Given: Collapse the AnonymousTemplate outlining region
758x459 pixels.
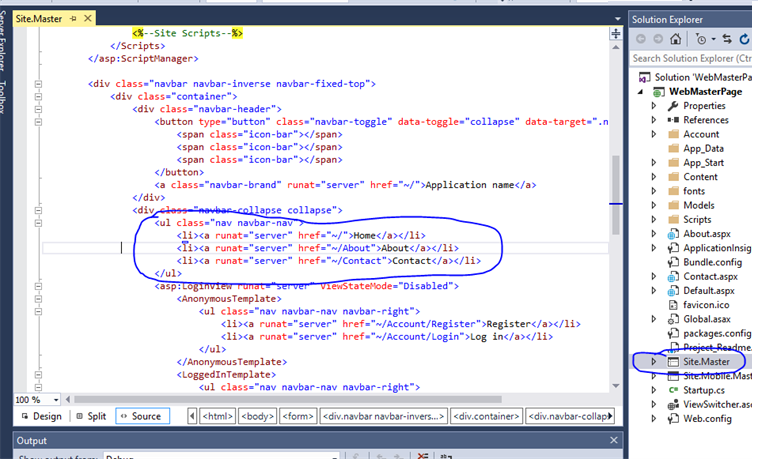Looking at the screenshot, I should [x=38, y=299].
